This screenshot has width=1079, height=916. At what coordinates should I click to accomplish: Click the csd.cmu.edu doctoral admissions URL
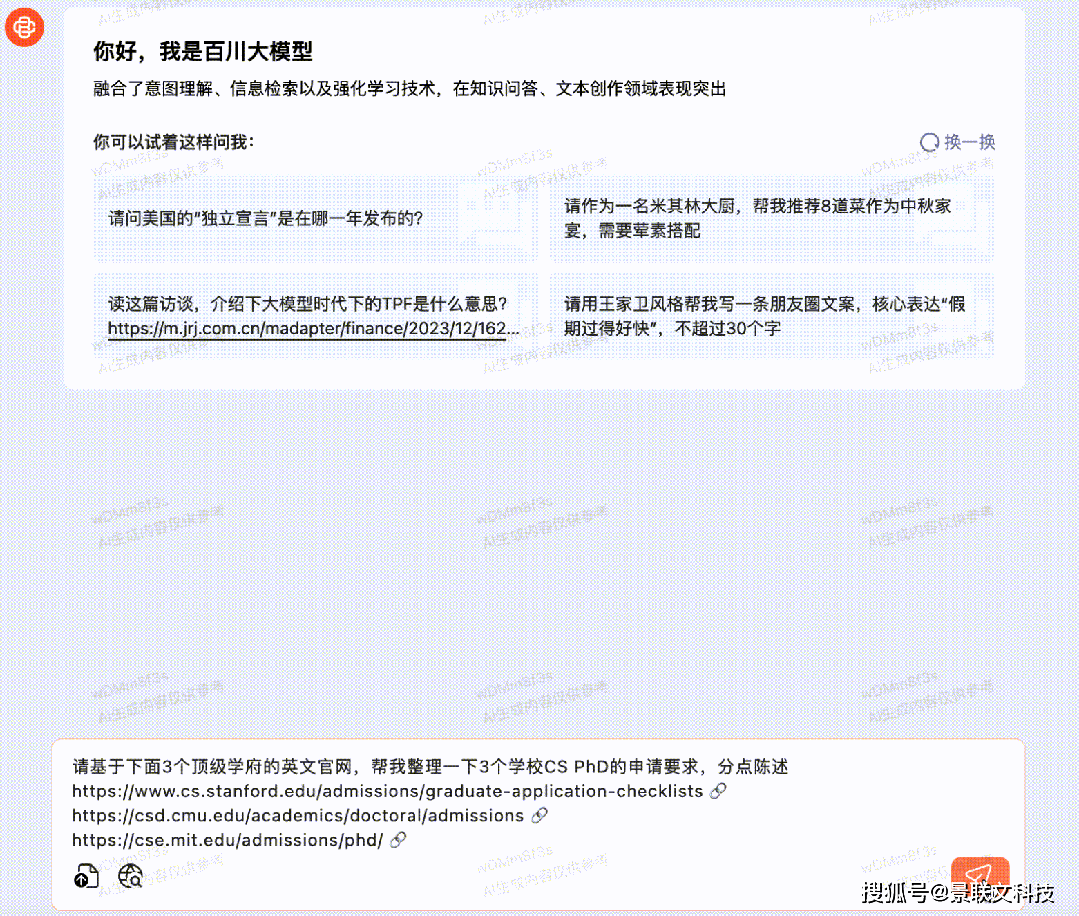pos(297,815)
